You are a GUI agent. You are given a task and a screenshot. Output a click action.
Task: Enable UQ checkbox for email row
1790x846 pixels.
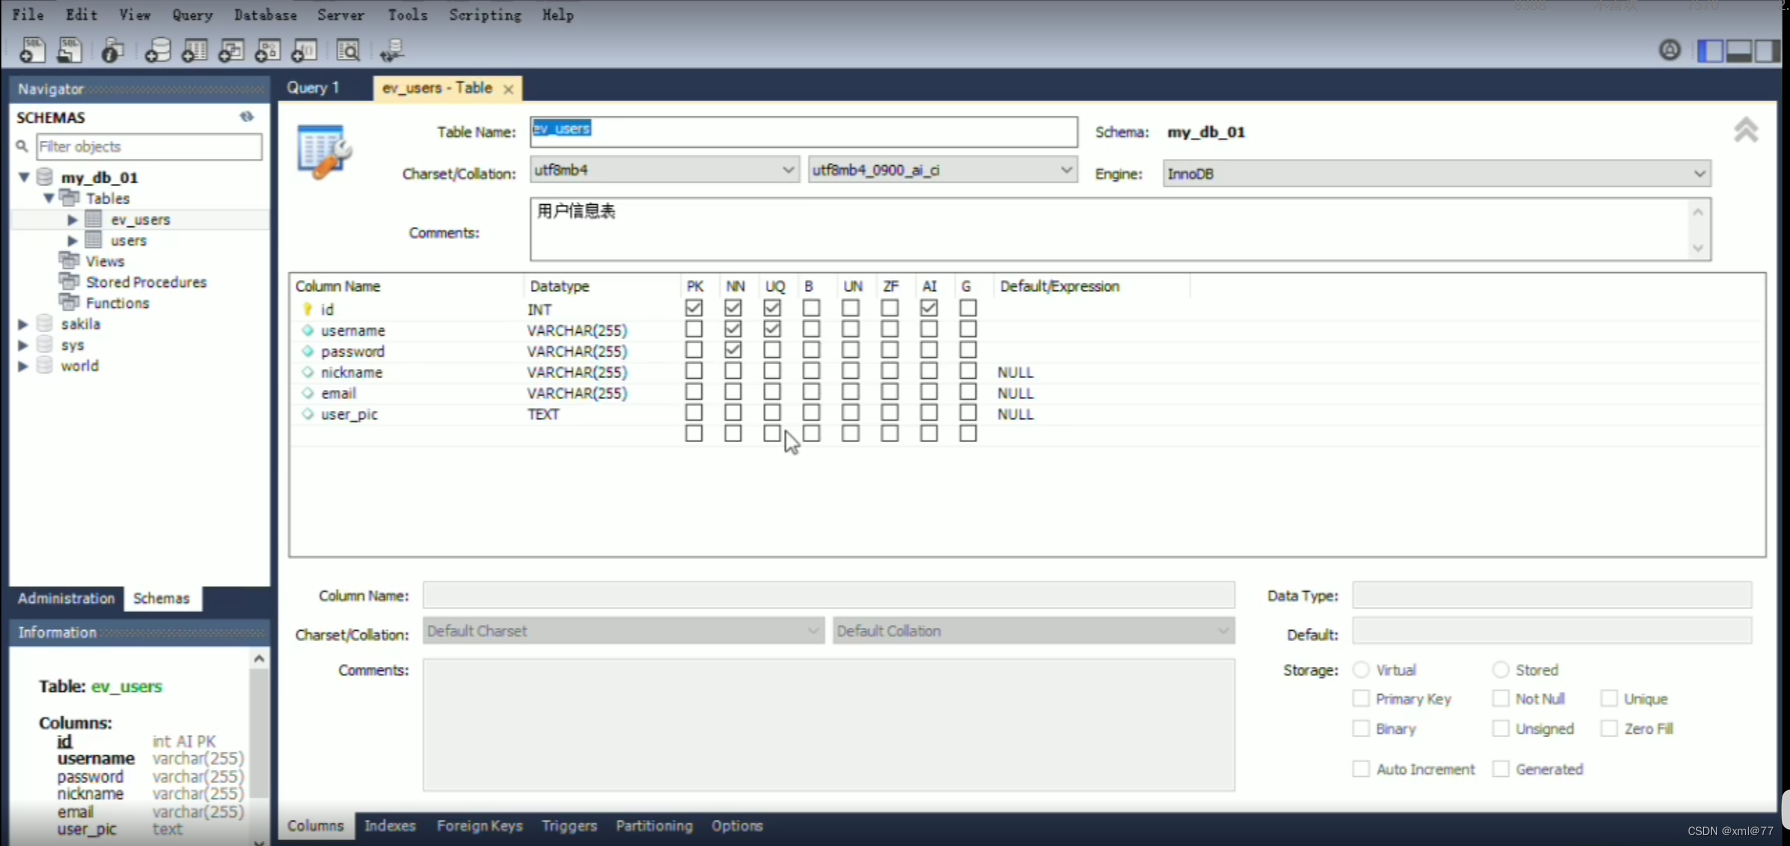click(772, 392)
